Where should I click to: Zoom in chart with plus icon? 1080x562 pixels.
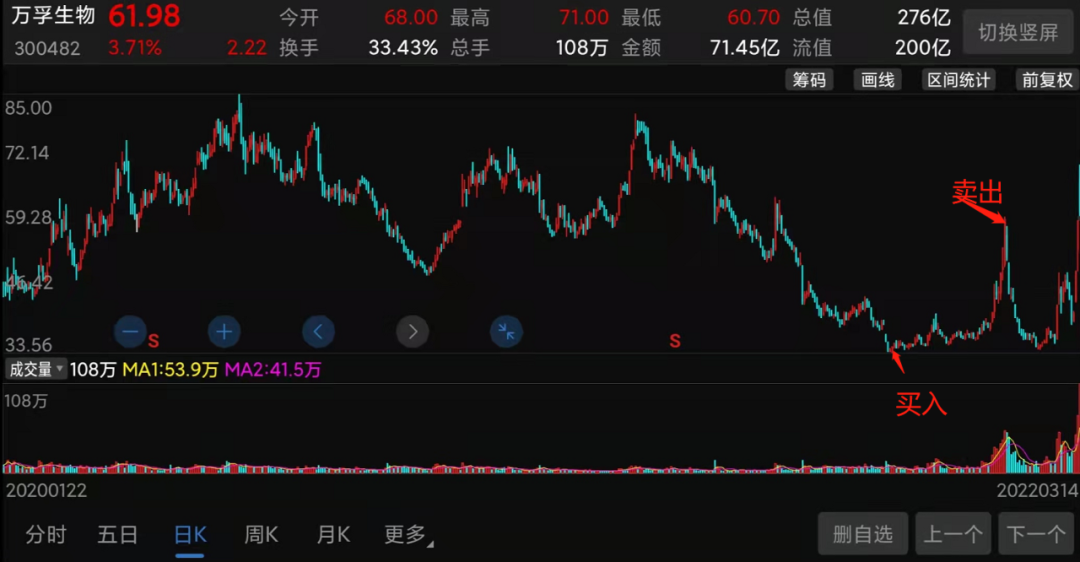pos(224,332)
